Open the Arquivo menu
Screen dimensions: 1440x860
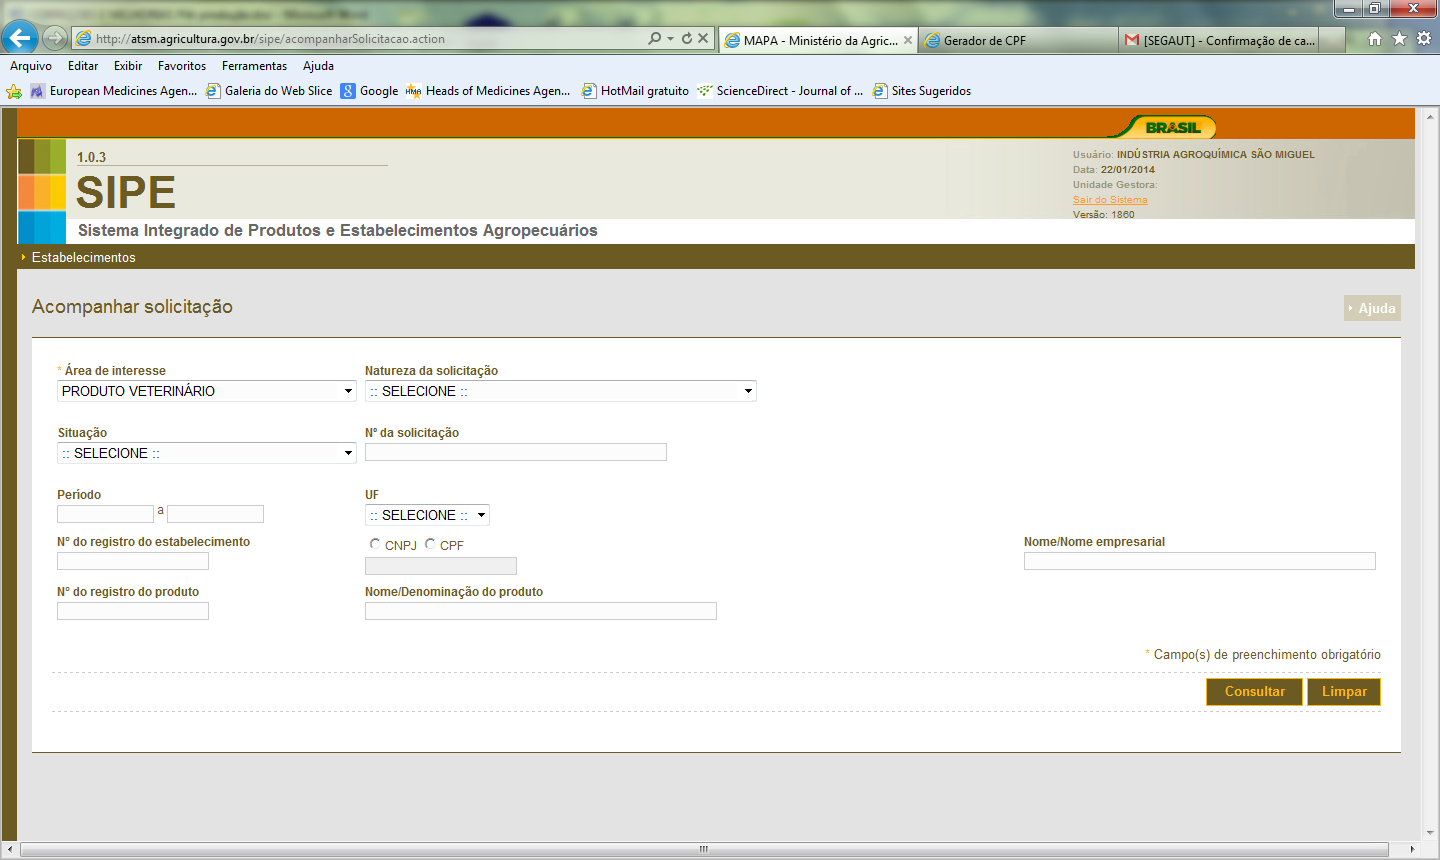31,66
